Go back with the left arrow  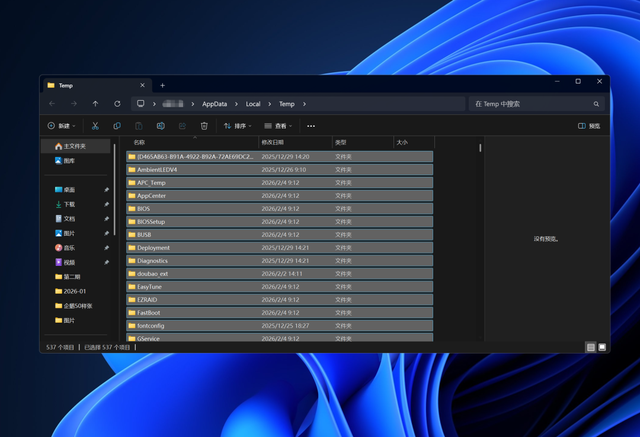coord(52,104)
